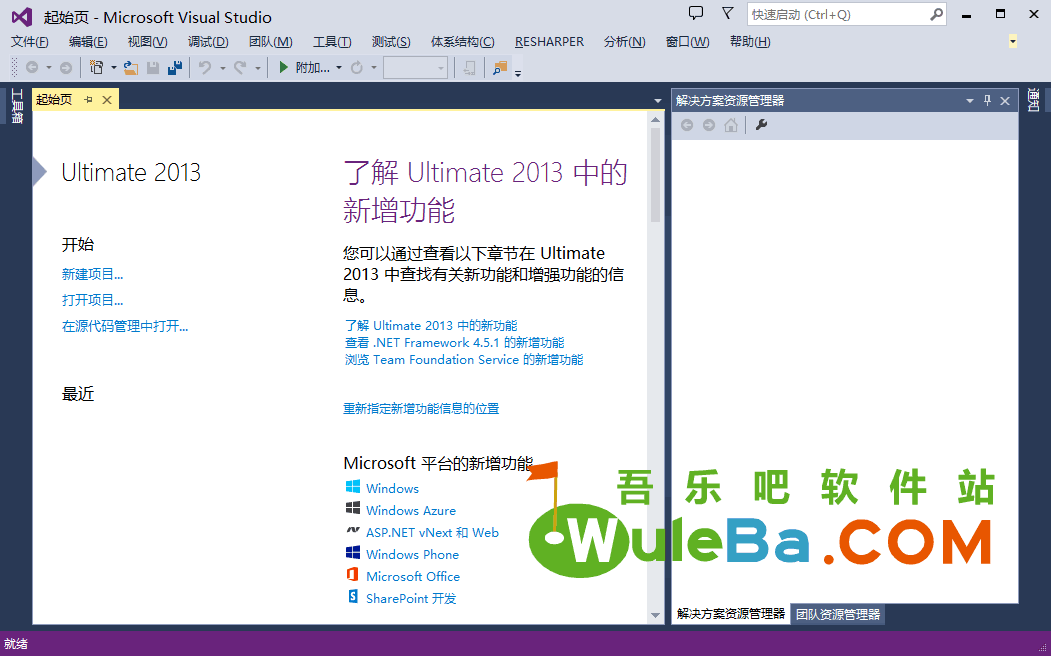Screen dimensions: 1051x656
Task: Expand the Ultimate 2013 side triangle
Action: point(40,172)
